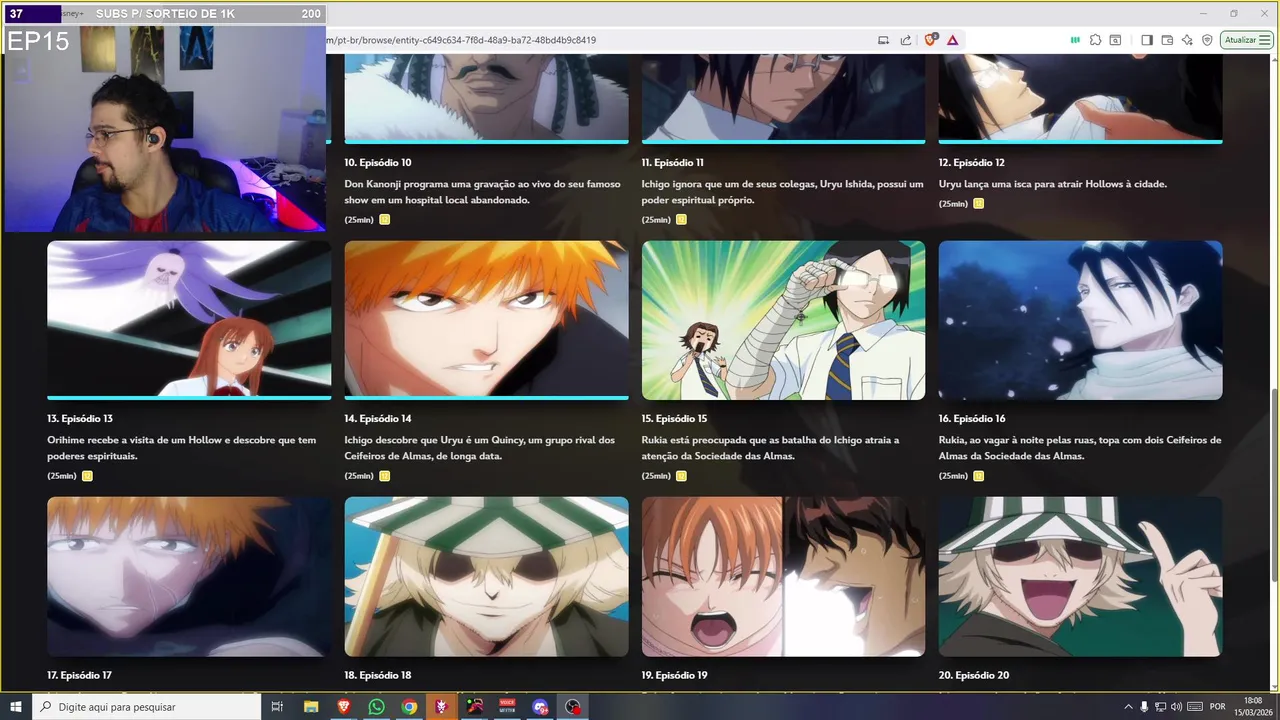Click the Brave Shields lion icon in address bar

(930, 40)
